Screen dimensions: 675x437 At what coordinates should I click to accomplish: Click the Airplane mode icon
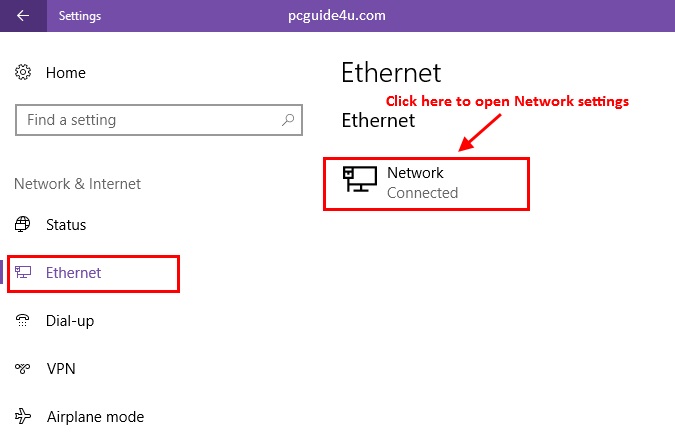pyautogui.click(x=24, y=417)
